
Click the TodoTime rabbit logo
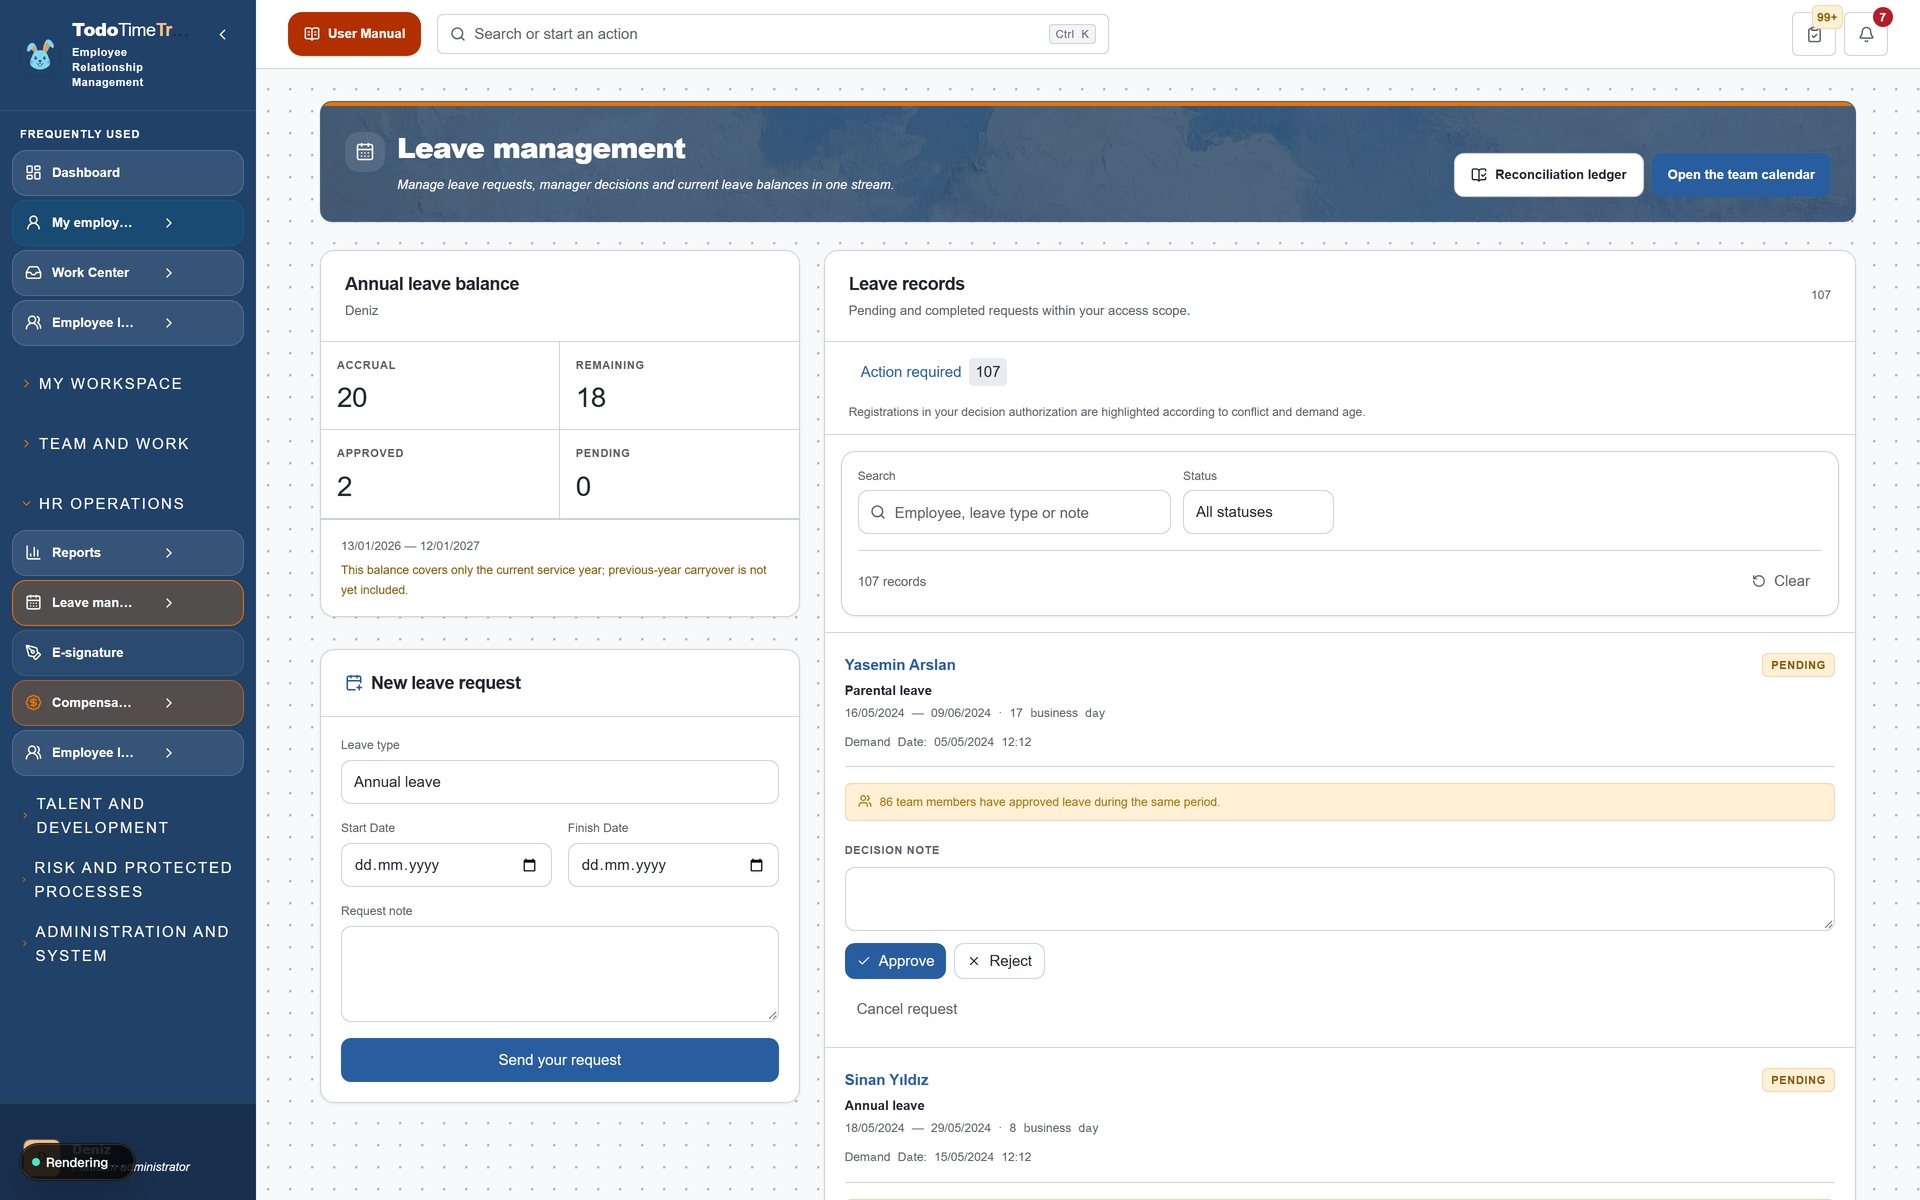click(x=40, y=55)
